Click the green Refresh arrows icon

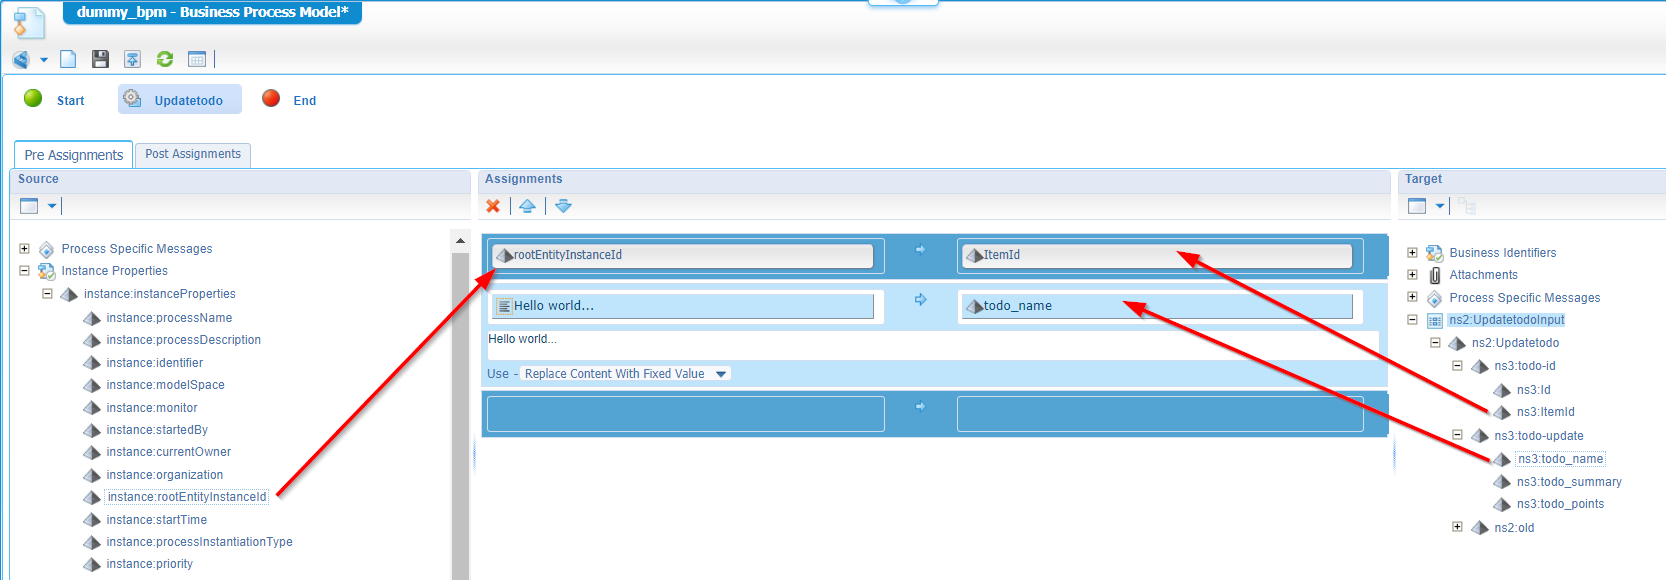(165, 60)
